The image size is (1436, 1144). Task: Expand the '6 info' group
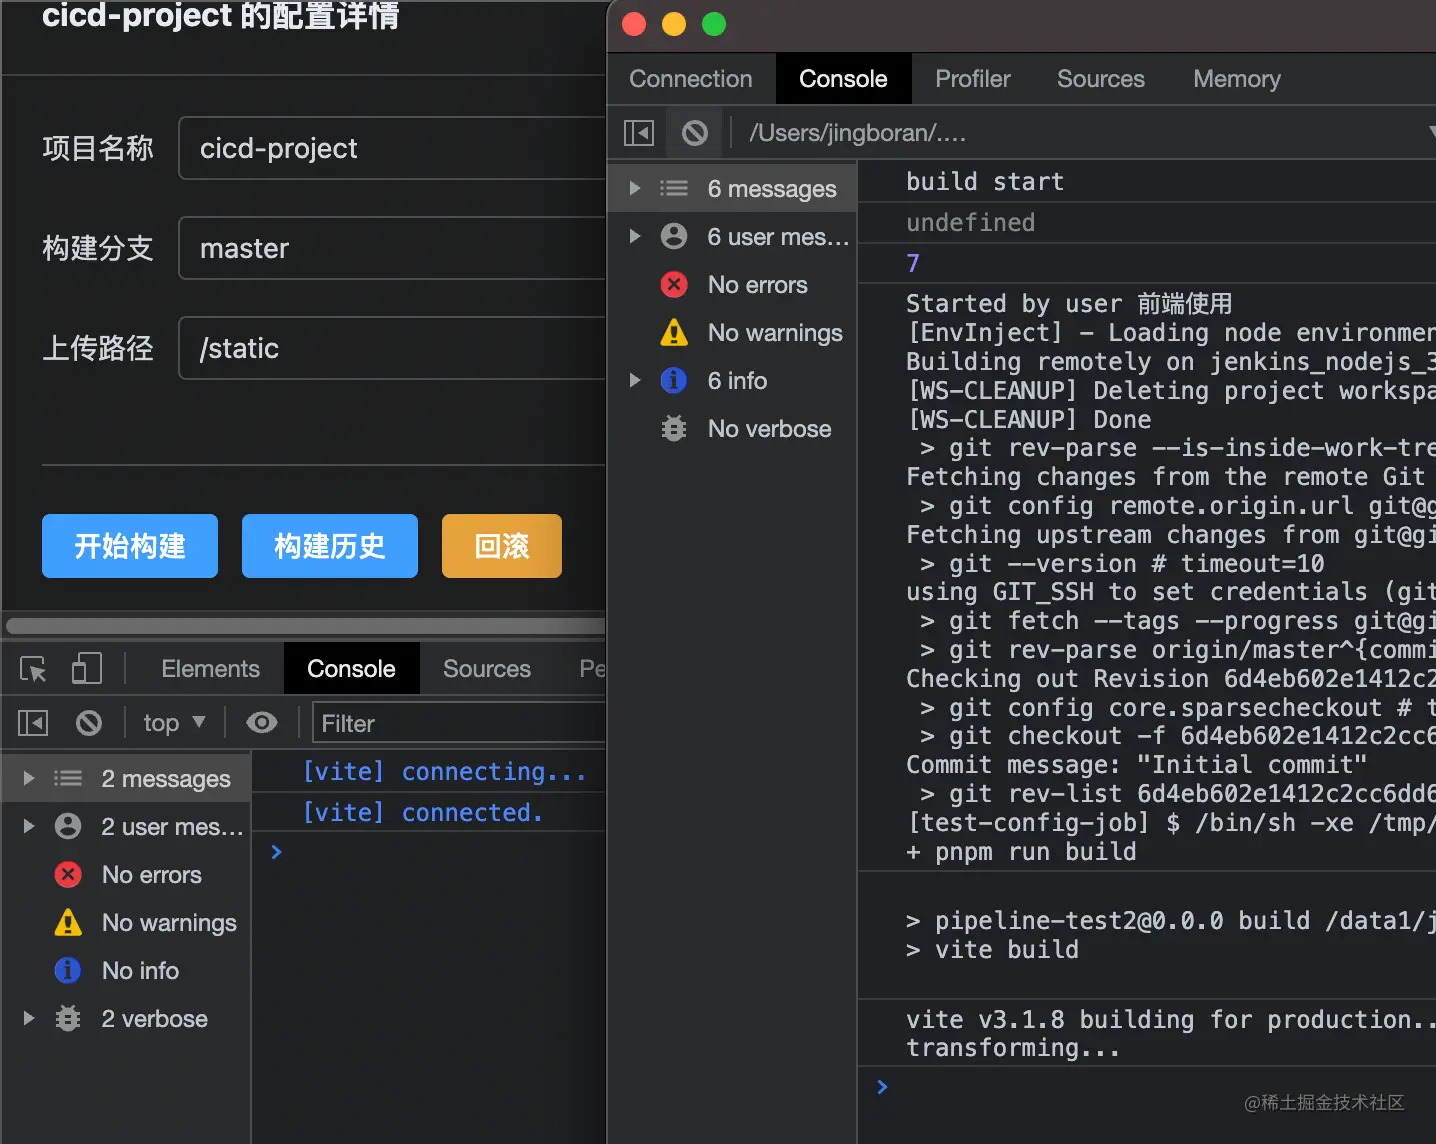click(634, 380)
